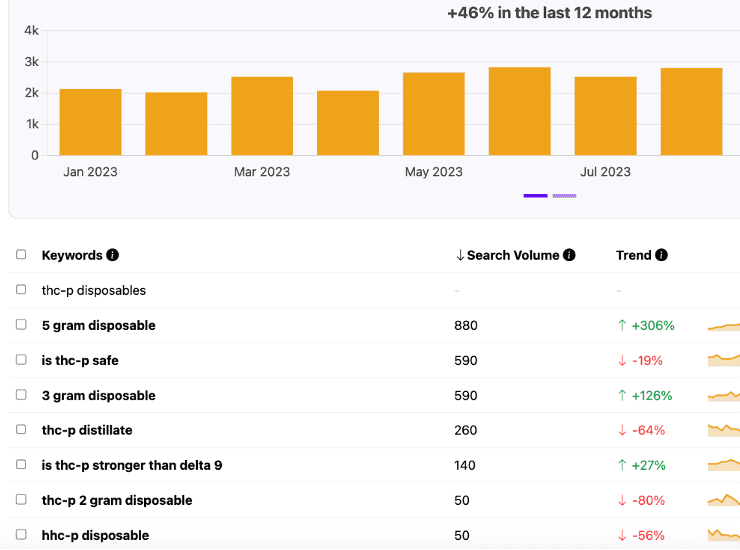Check the box for 5 gram disposable

[x=21, y=325]
